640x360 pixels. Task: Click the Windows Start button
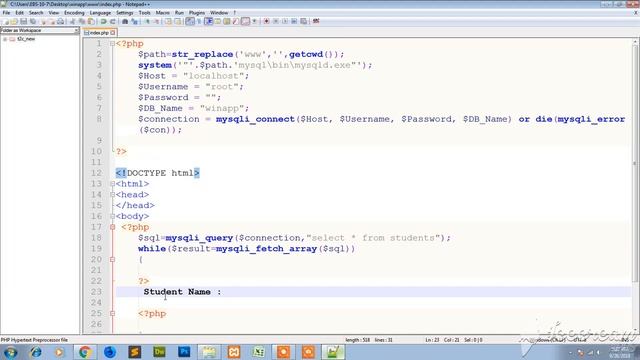(10, 352)
